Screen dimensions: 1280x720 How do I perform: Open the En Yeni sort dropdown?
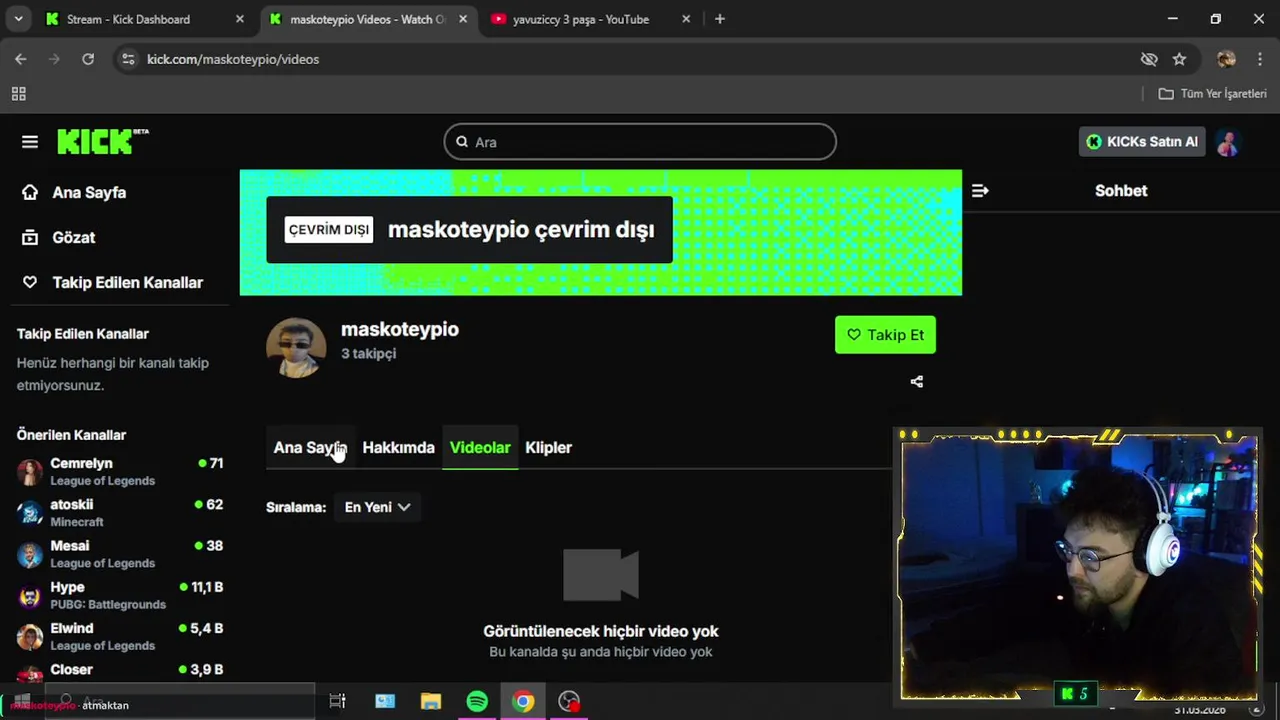tap(377, 507)
